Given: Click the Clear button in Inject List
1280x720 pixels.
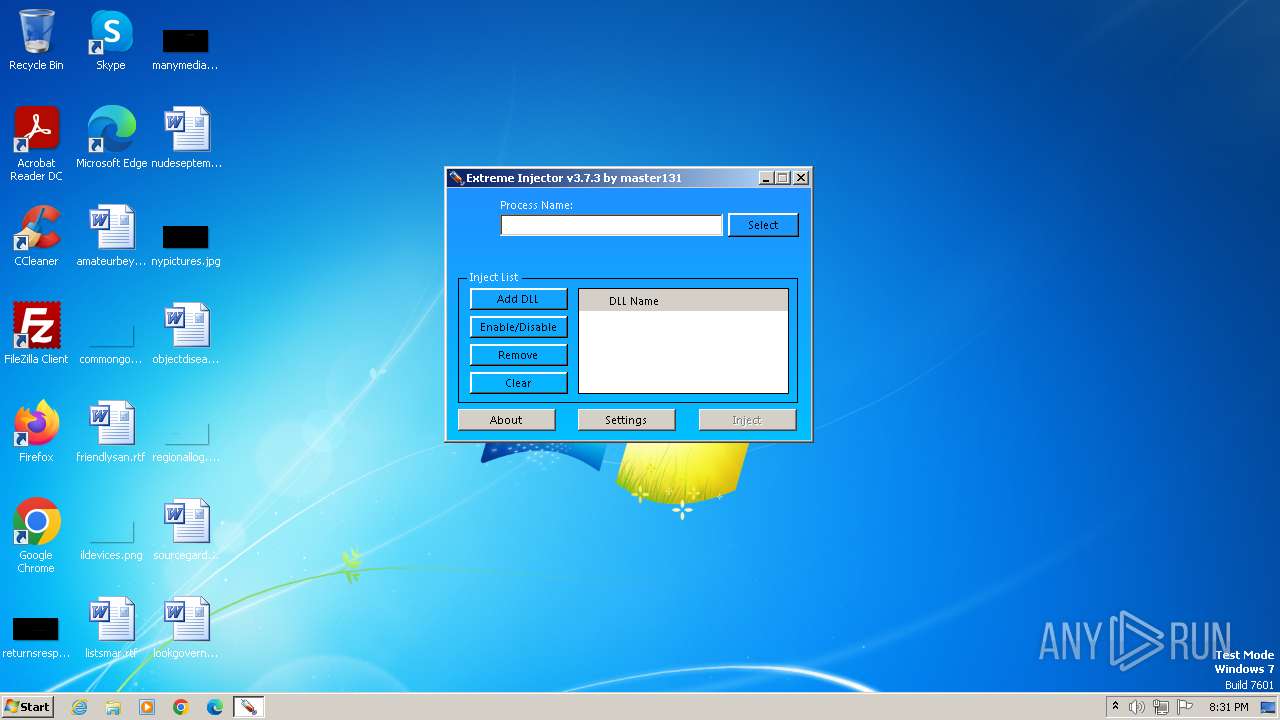Looking at the screenshot, I should (x=518, y=383).
